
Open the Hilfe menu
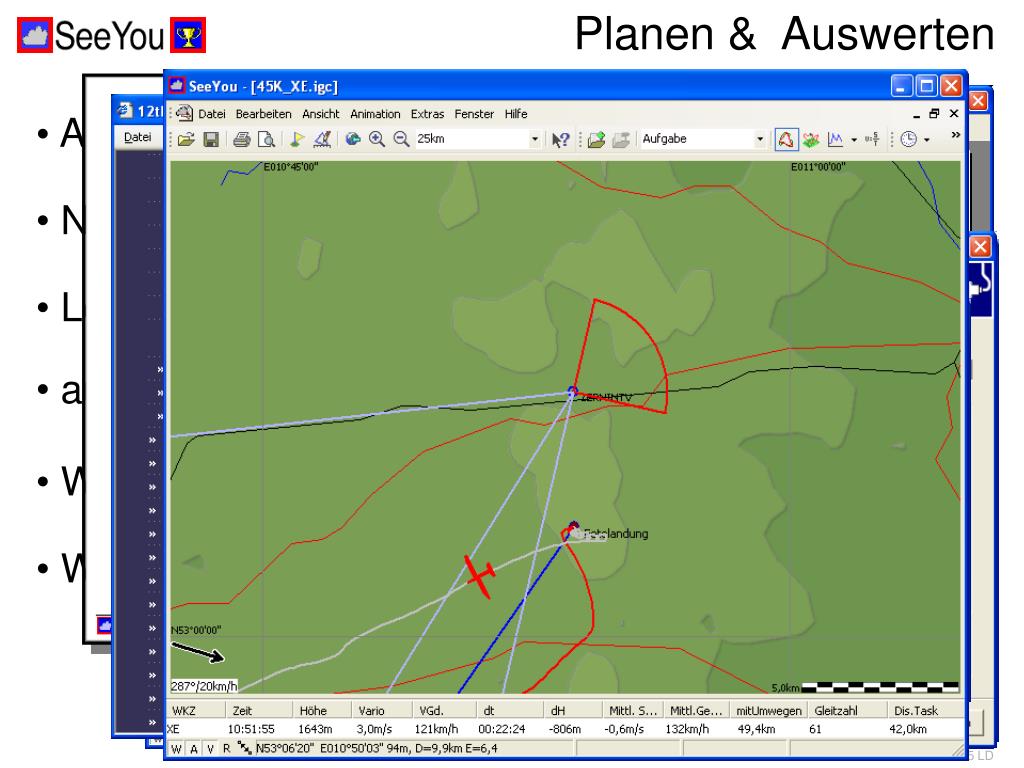pyautogui.click(x=516, y=114)
